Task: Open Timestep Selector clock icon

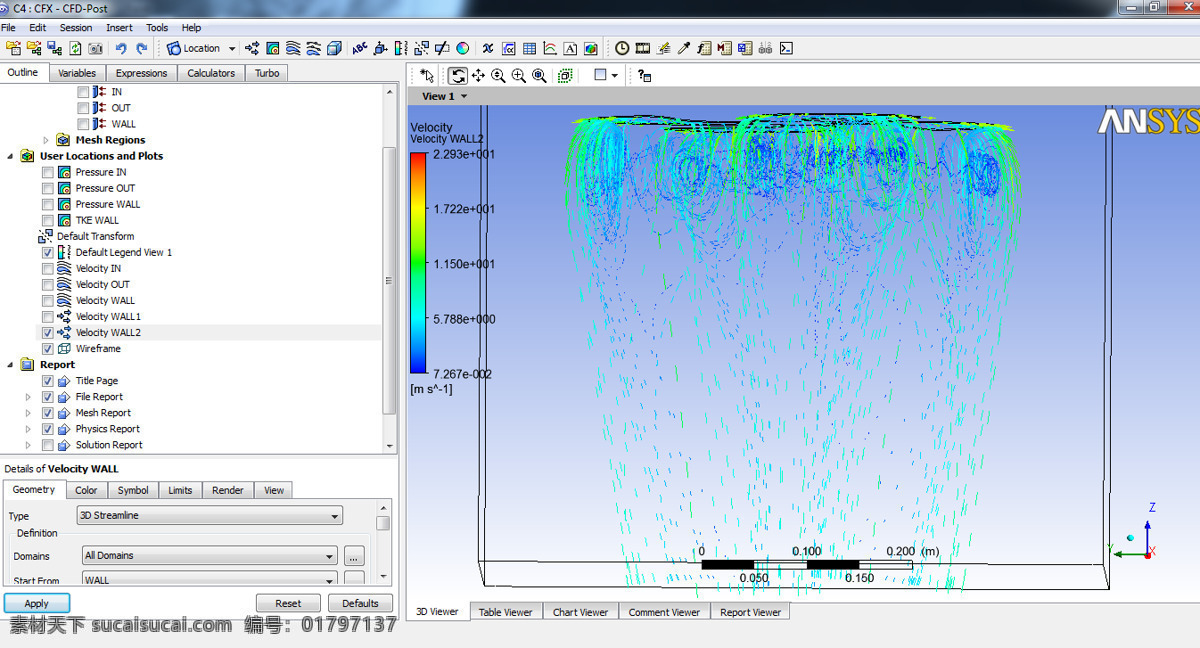Action: [x=622, y=48]
